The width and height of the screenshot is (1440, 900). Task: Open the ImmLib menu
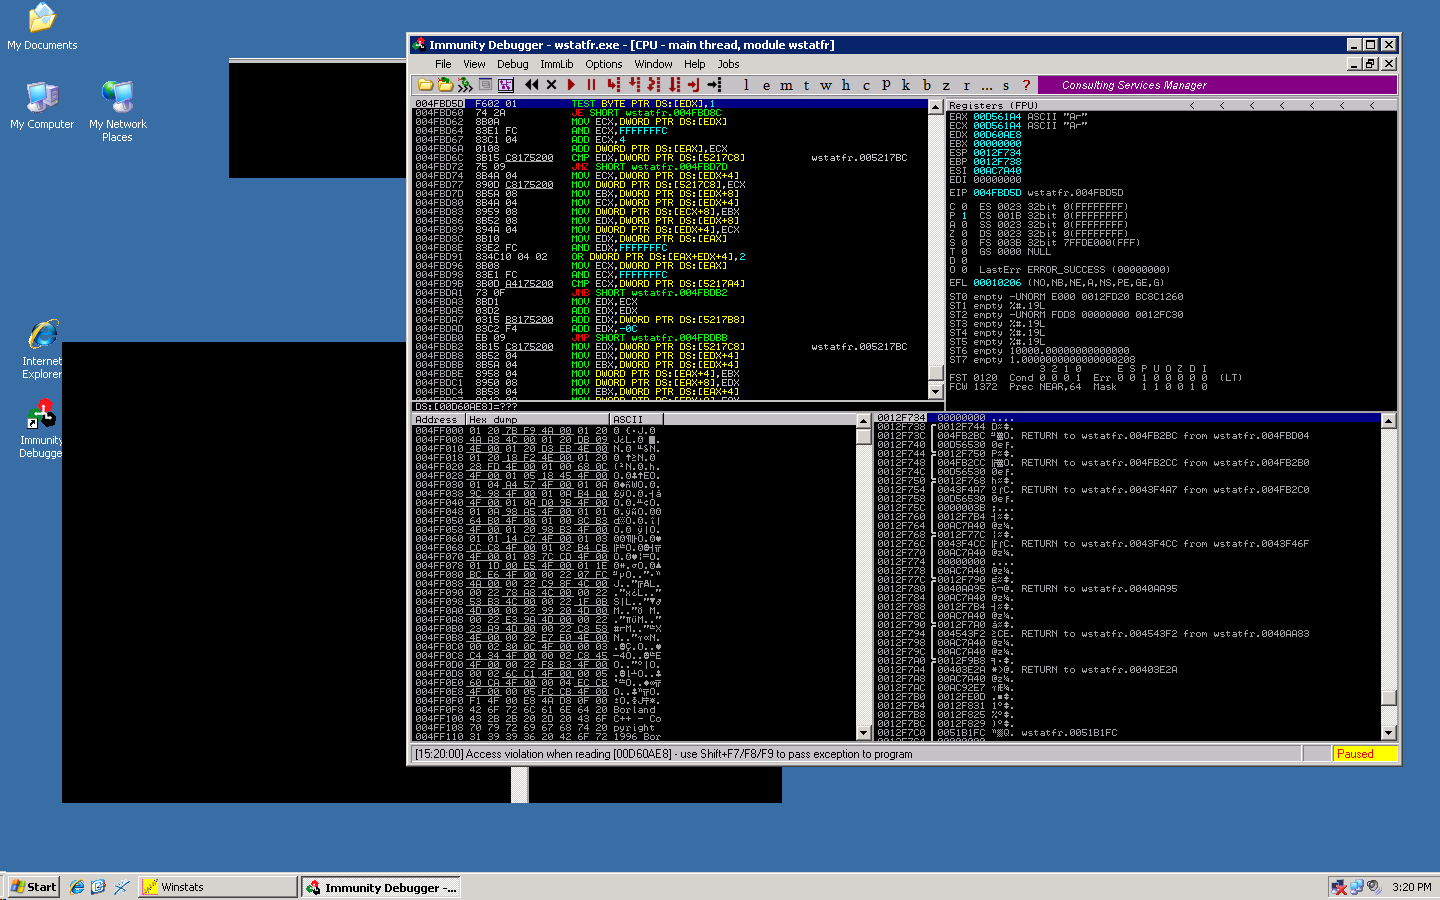coord(557,64)
